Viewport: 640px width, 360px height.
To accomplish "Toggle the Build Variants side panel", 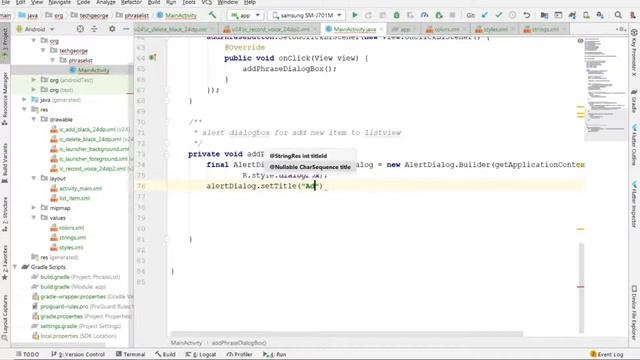I will point(5,163).
